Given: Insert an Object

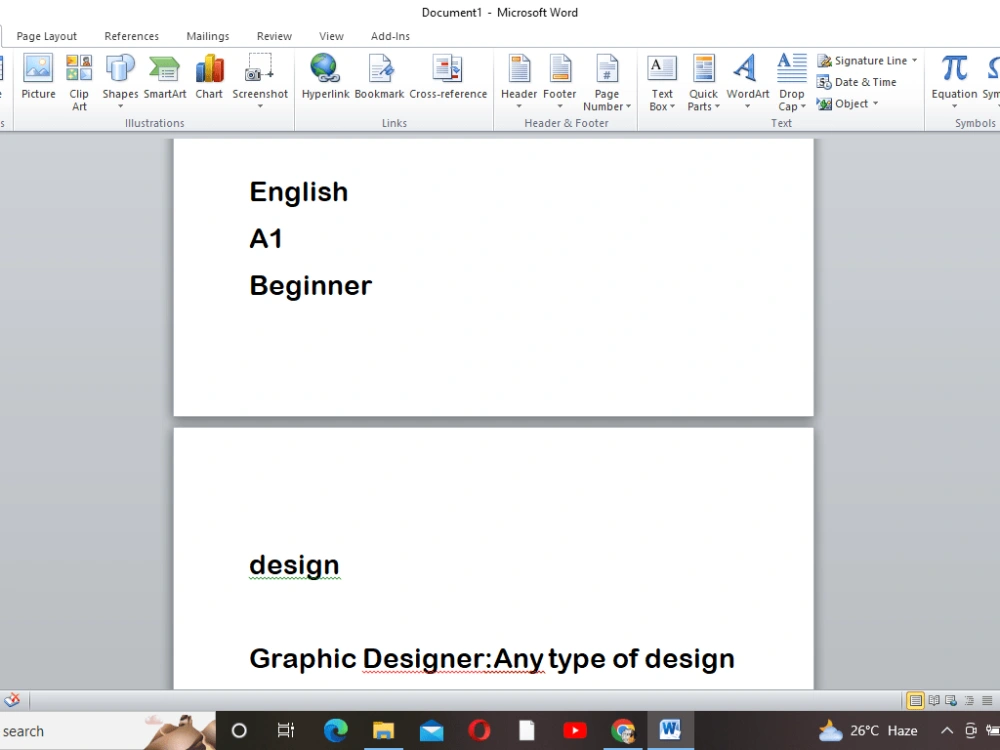Looking at the screenshot, I should (848, 103).
